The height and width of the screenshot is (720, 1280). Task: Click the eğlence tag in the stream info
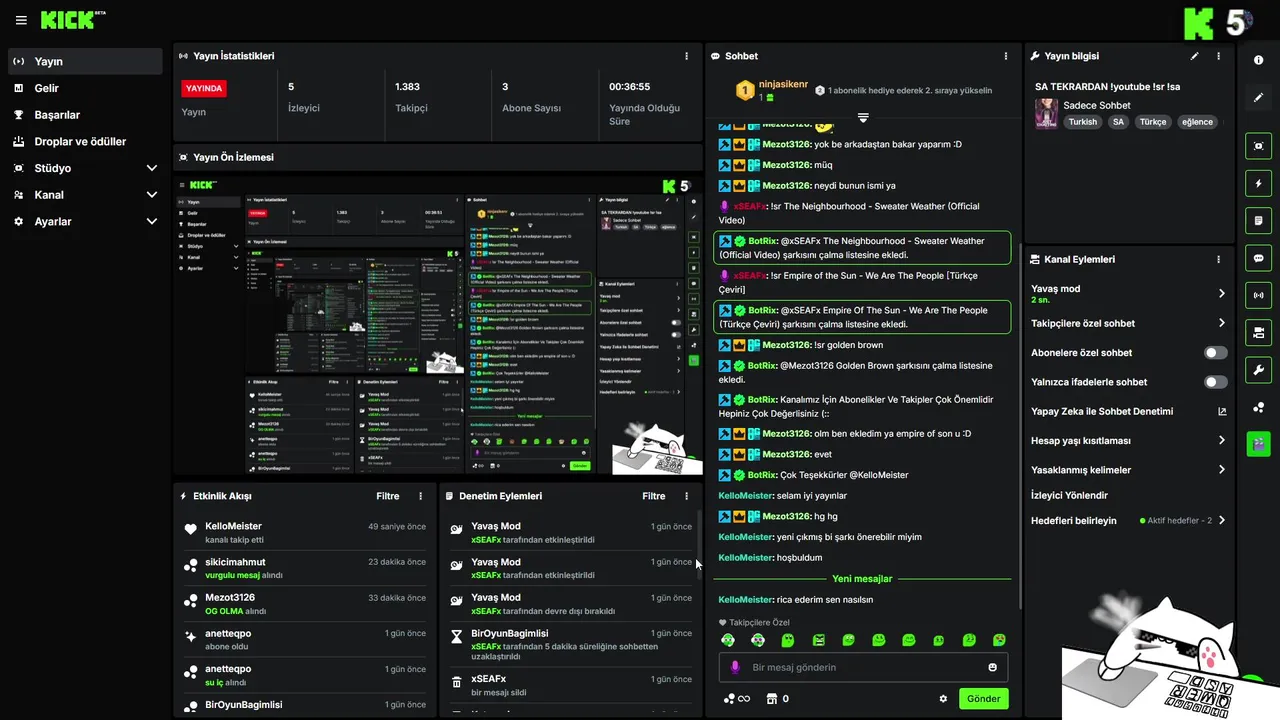[x=1197, y=122]
